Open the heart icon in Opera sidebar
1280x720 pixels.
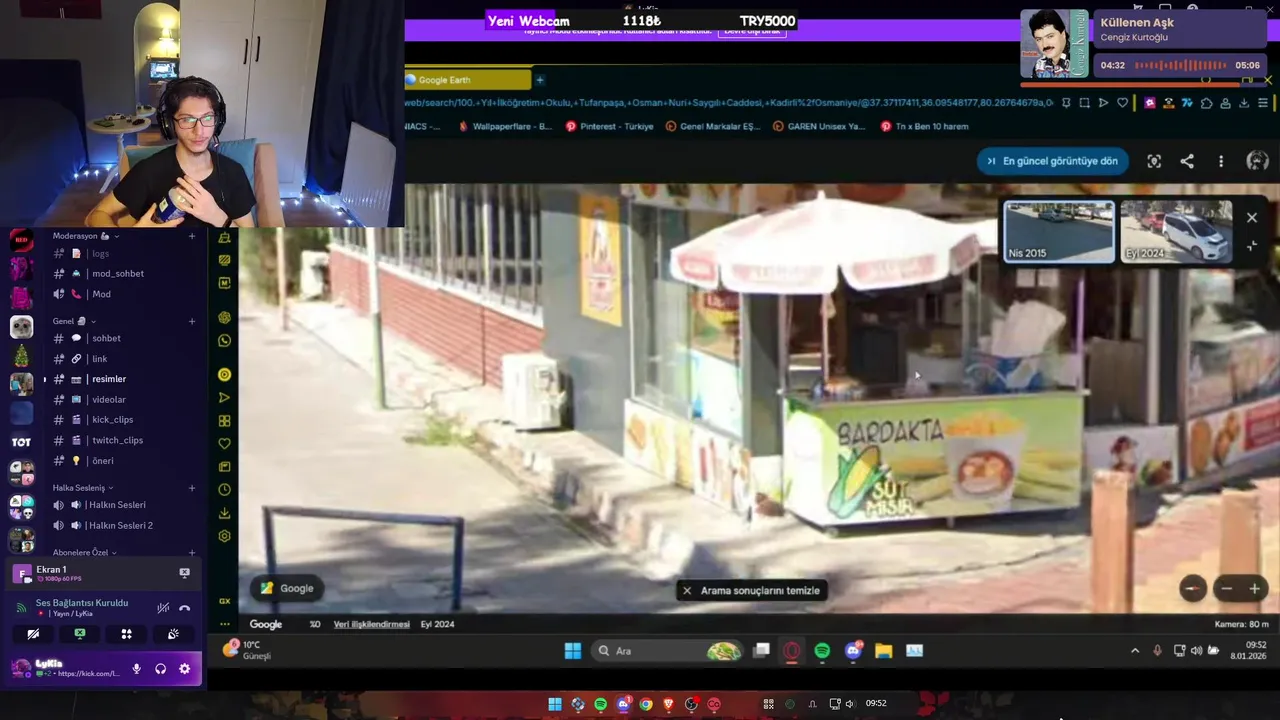pyautogui.click(x=224, y=444)
